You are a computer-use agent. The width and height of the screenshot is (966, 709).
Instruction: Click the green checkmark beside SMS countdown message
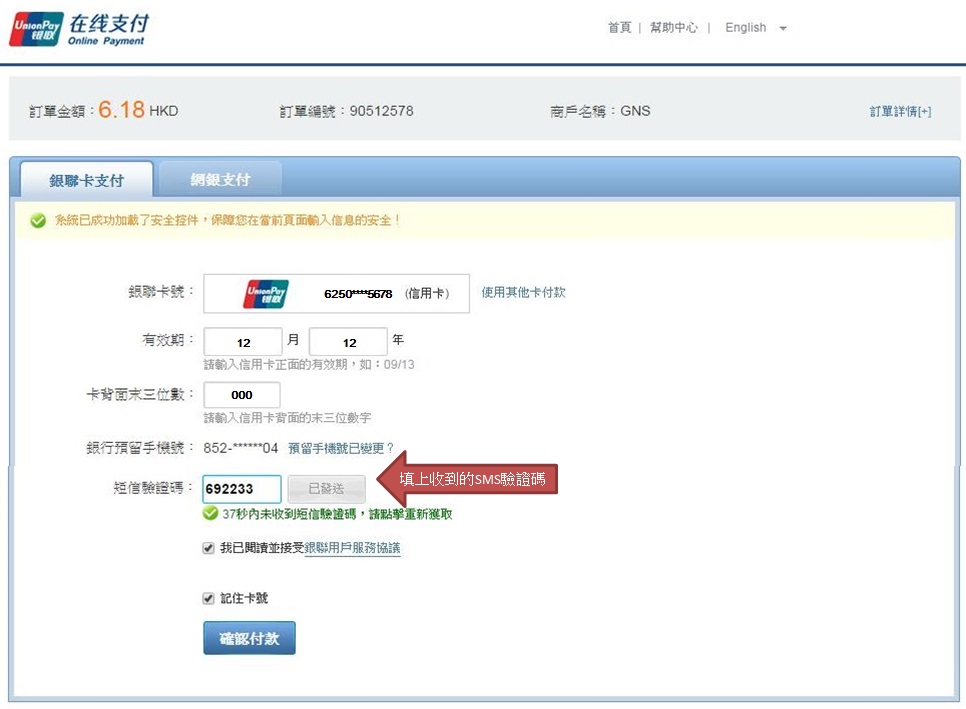(211, 513)
